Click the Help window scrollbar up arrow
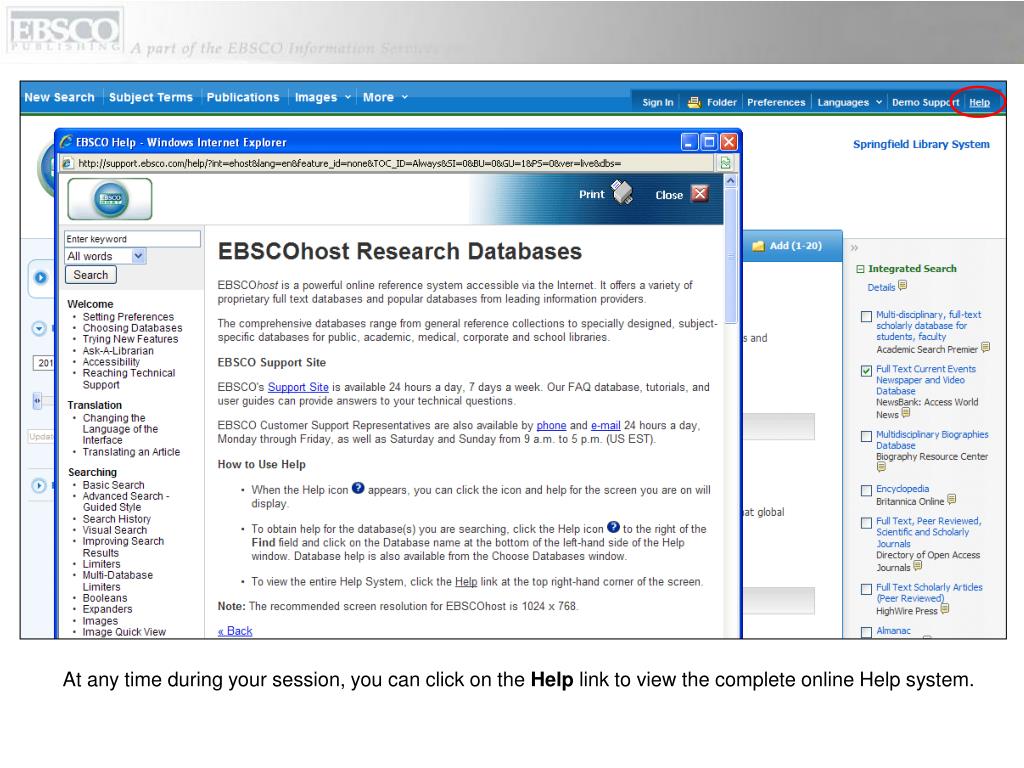 coord(731,181)
